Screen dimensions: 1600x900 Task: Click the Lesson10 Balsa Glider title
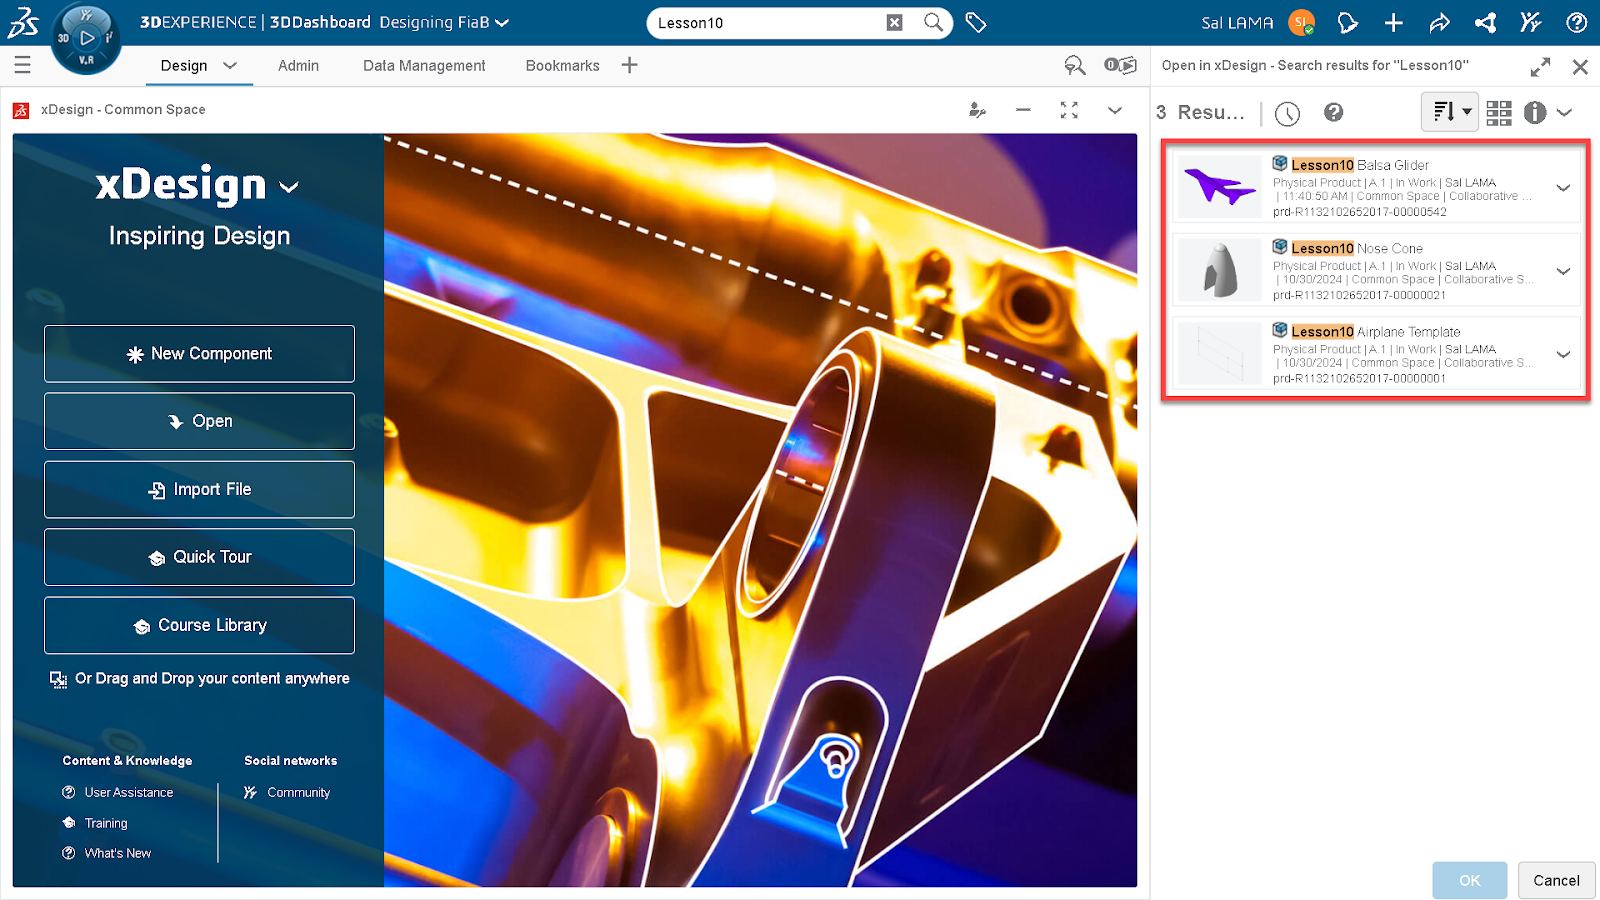click(x=1360, y=165)
